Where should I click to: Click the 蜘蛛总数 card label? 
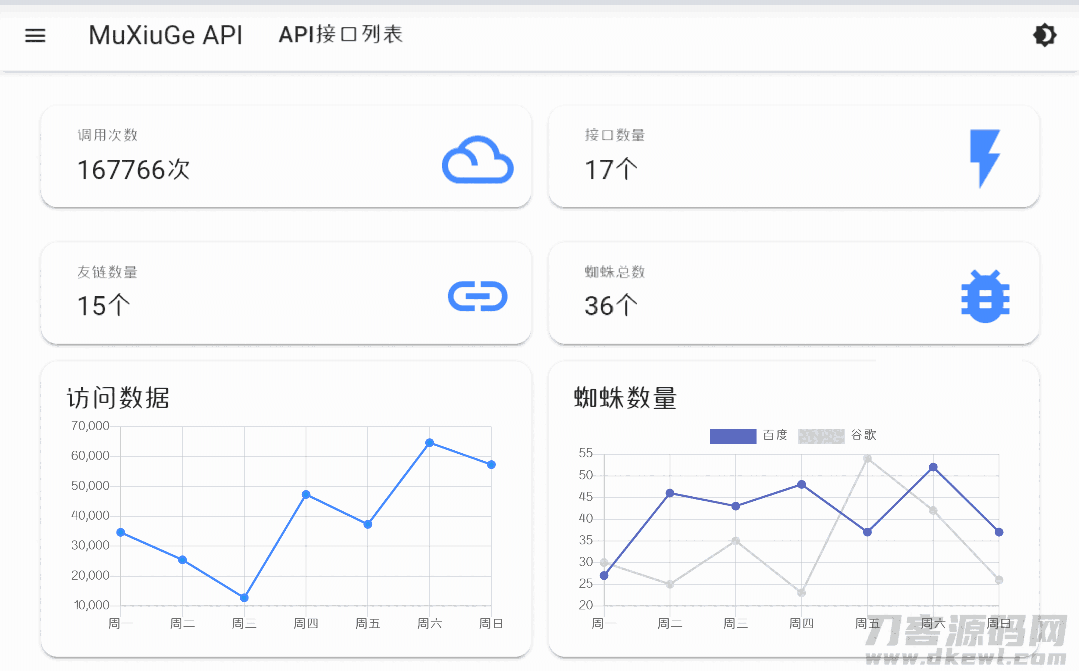click(x=615, y=272)
